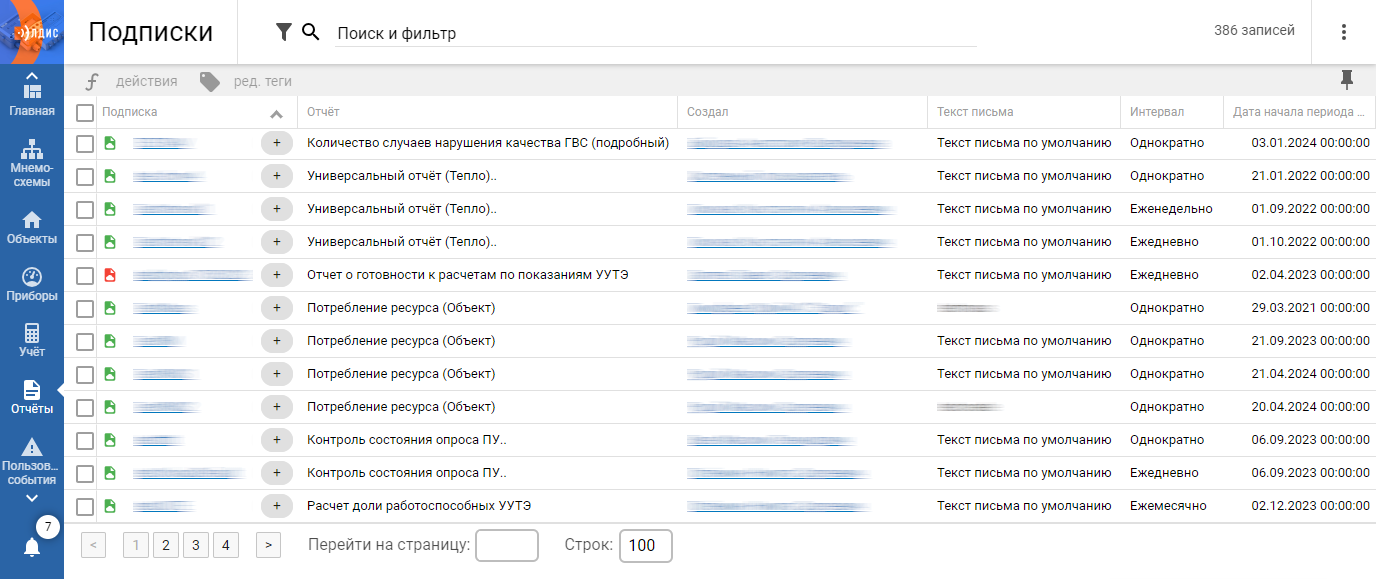Click the tag icon for editing tags
The width and height of the screenshot is (1376, 579).
click(209, 81)
